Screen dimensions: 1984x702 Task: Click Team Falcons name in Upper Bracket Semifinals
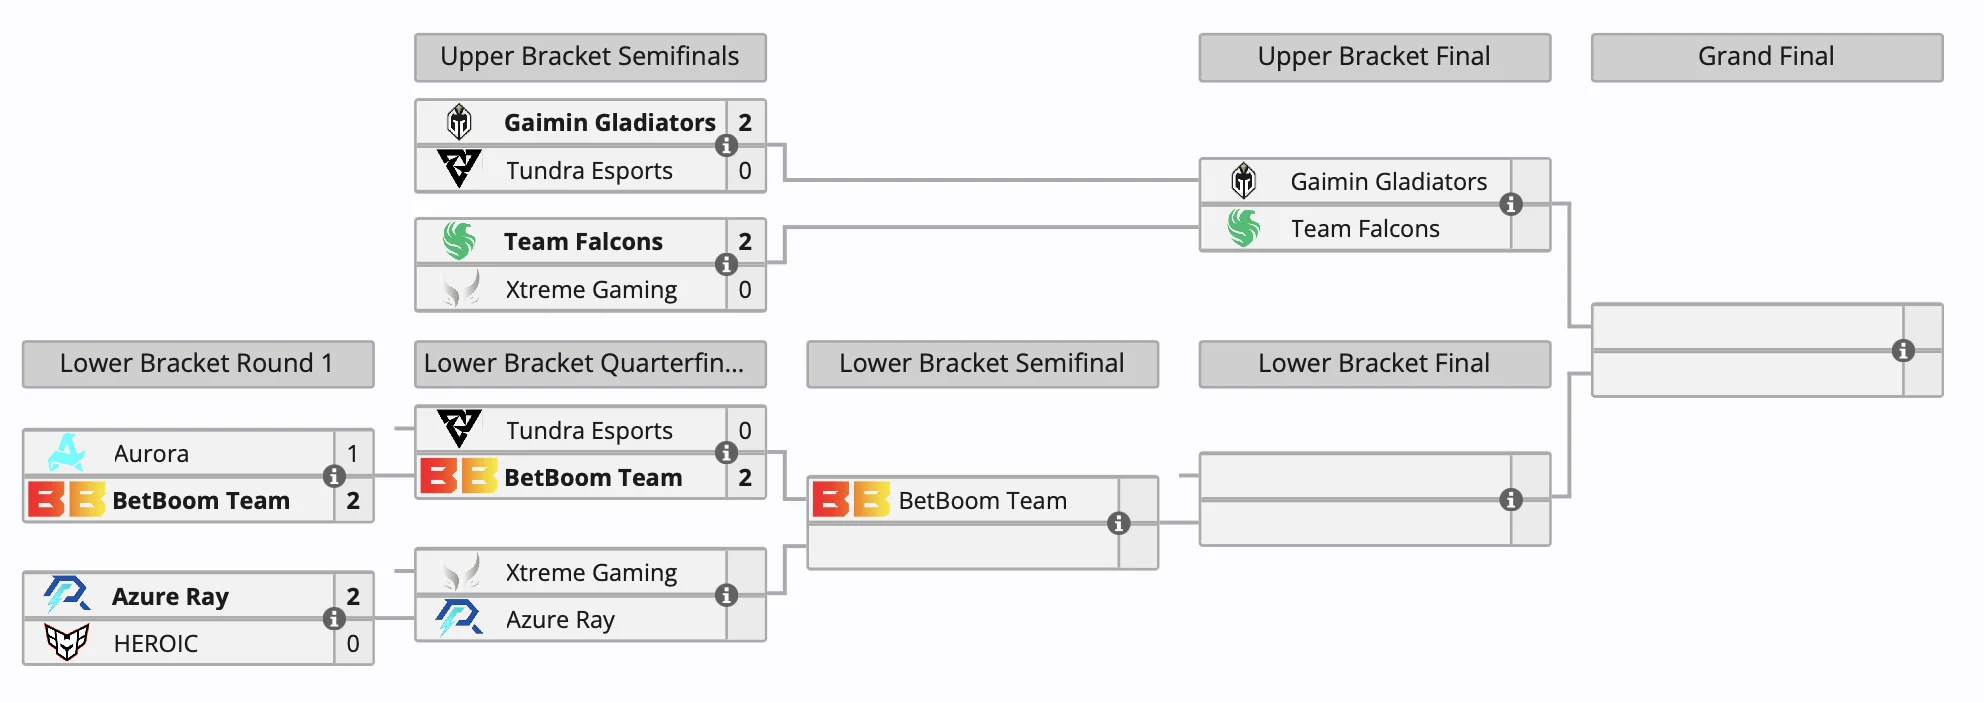tap(583, 242)
